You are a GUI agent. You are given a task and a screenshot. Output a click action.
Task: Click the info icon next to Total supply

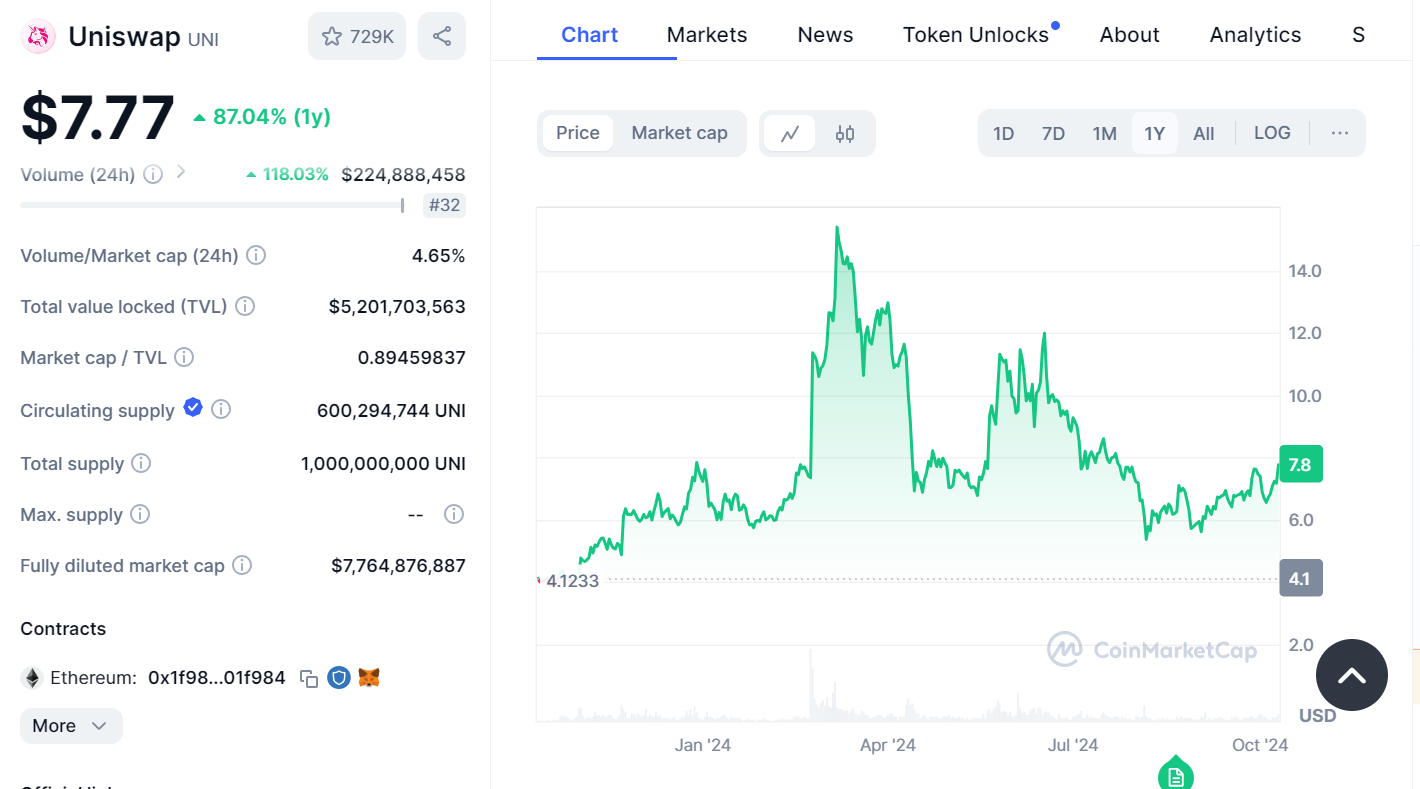tap(142, 463)
